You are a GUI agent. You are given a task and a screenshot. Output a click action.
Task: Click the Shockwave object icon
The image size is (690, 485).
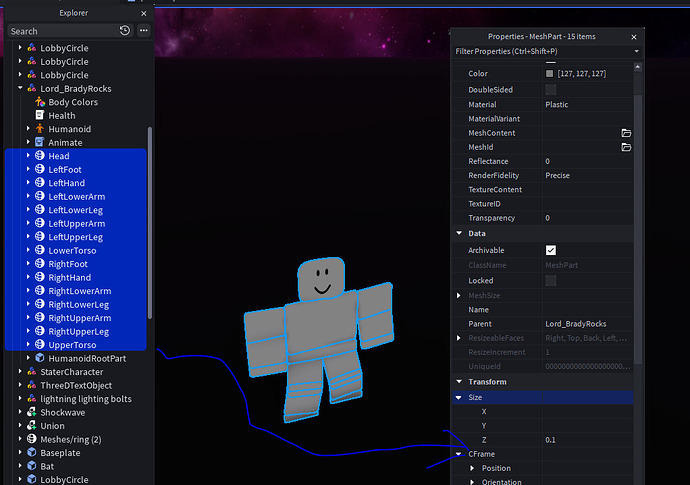(32, 412)
